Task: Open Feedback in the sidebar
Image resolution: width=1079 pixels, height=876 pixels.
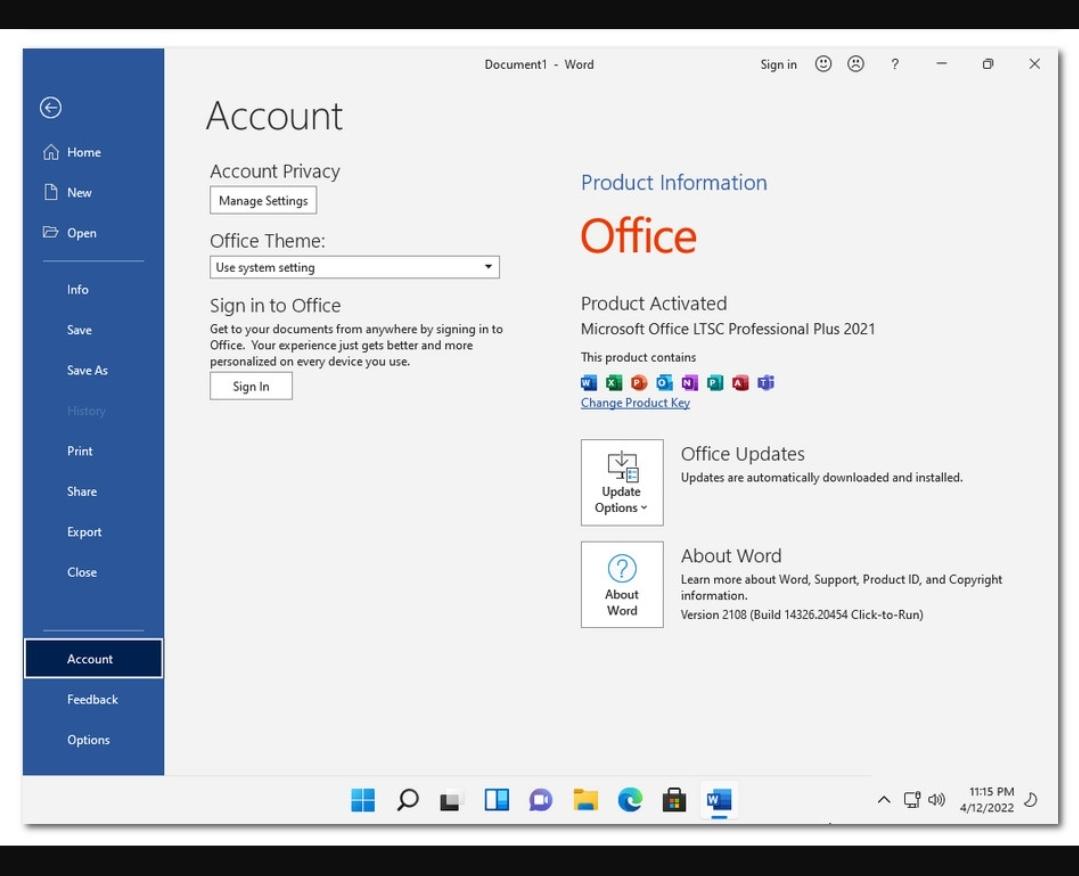Action: tap(94, 699)
